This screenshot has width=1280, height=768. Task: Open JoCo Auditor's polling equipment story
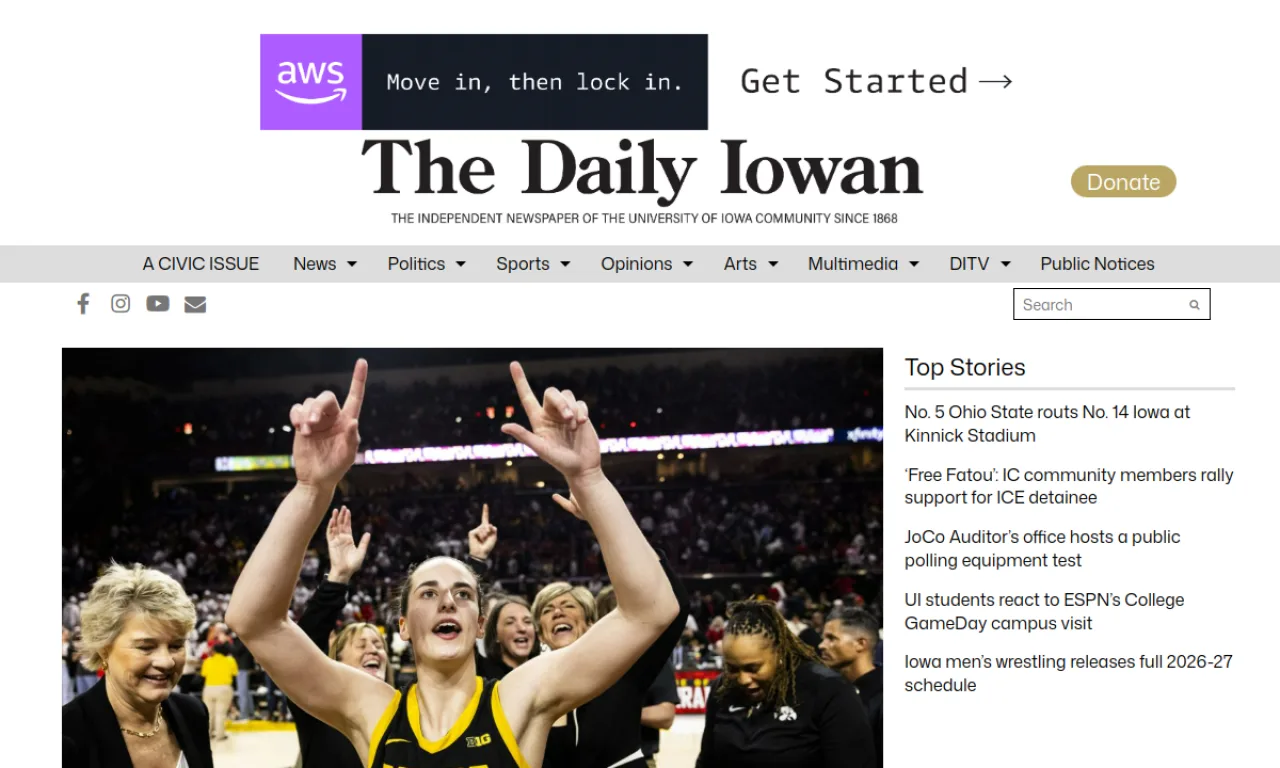point(1042,549)
